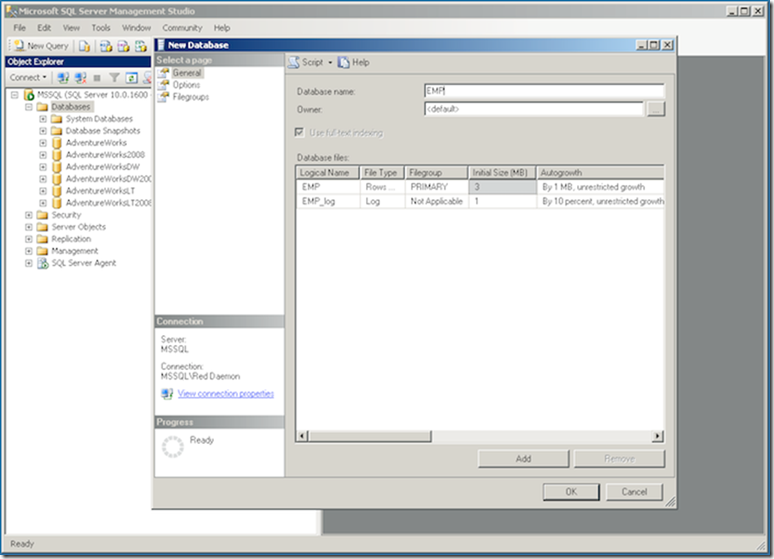Click the Logical Name column header
Image resolution: width=774 pixels, height=559 pixels.
click(327, 173)
